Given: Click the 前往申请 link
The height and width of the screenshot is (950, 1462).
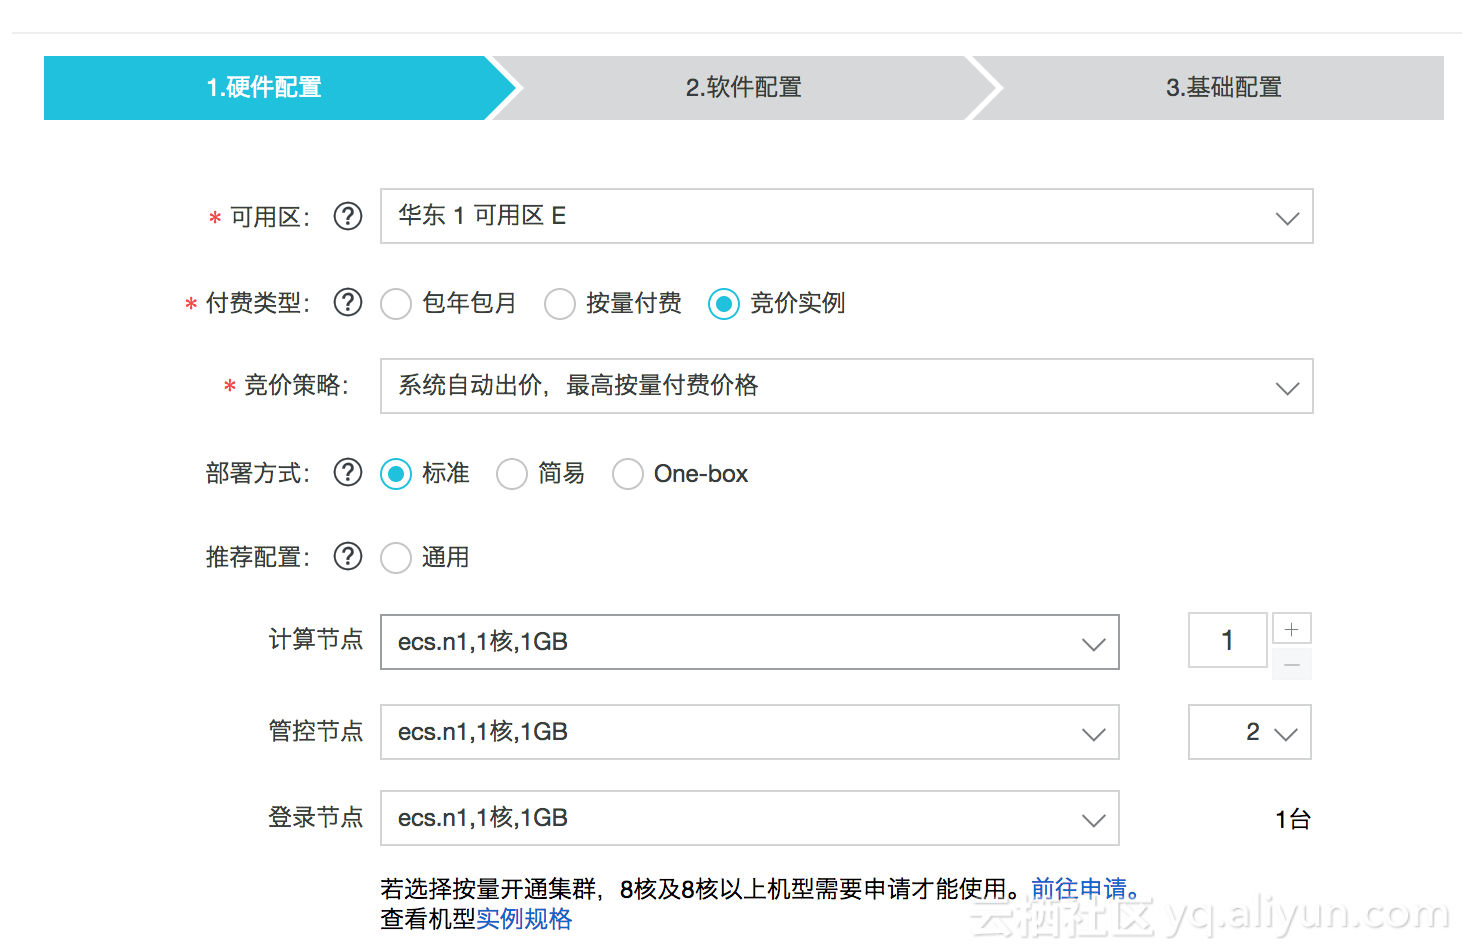Looking at the screenshot, I should coord(1085,888).
